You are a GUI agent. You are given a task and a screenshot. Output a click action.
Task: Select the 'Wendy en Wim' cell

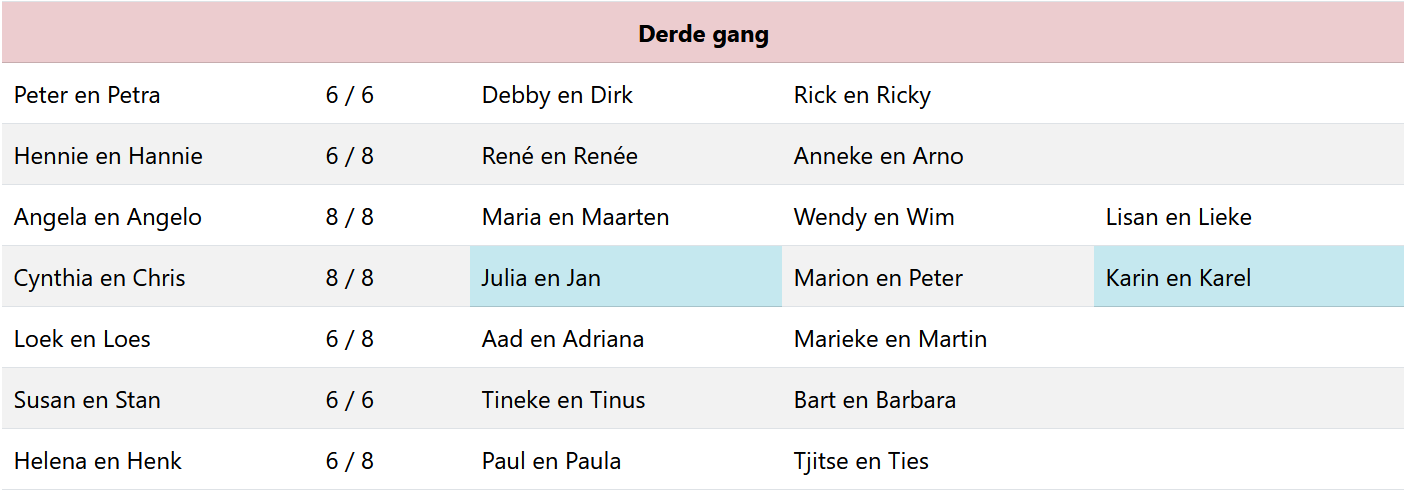874,217
